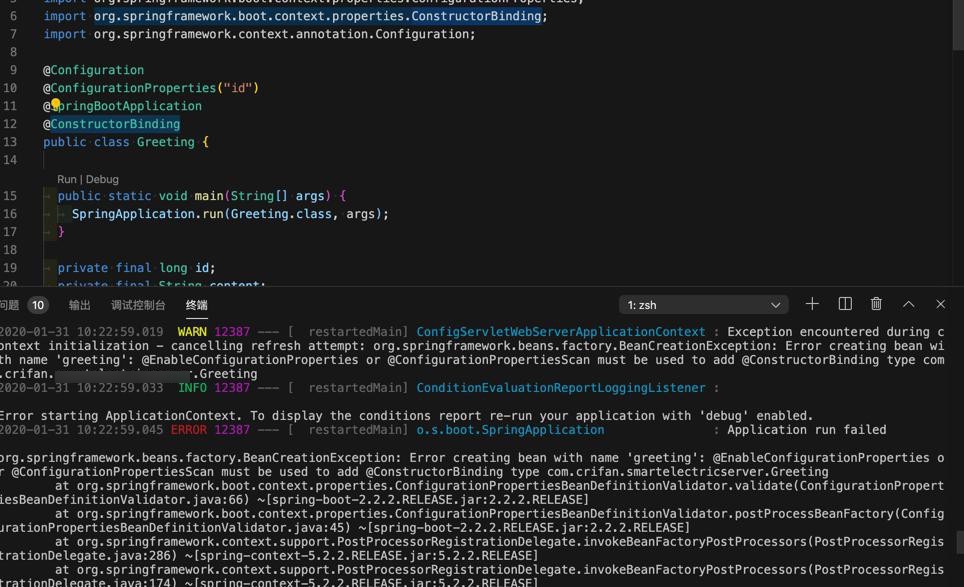Click the ERROR log level label
The image size is (964, 587).
[x=189, y=430]
